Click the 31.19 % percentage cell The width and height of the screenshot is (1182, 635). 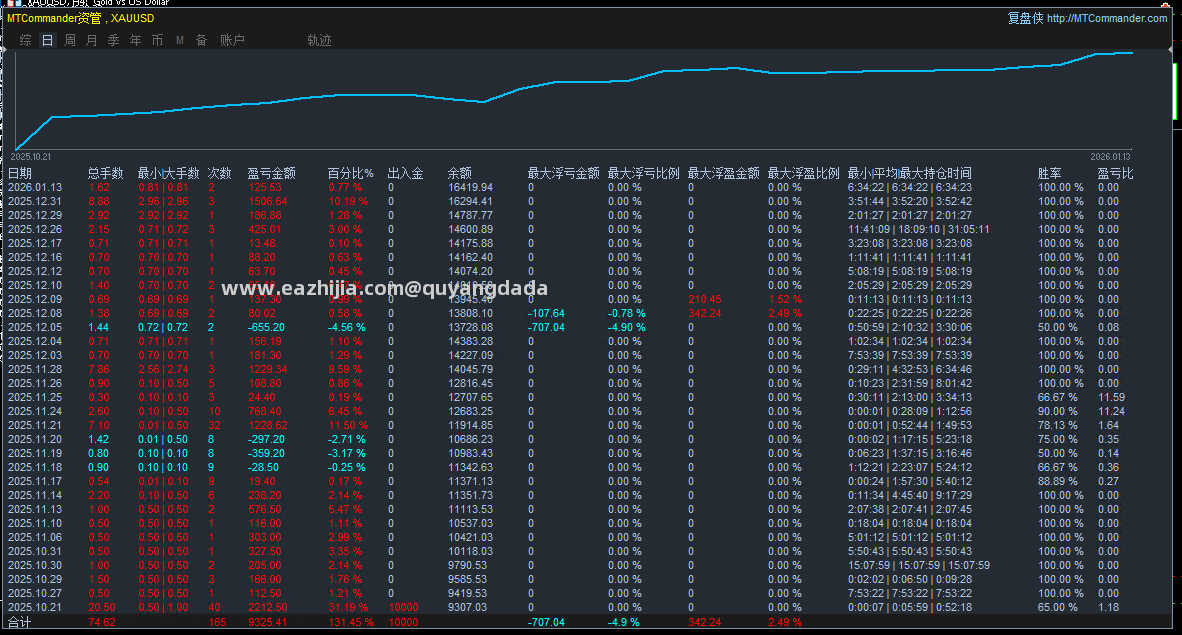[x=348, y=608]
